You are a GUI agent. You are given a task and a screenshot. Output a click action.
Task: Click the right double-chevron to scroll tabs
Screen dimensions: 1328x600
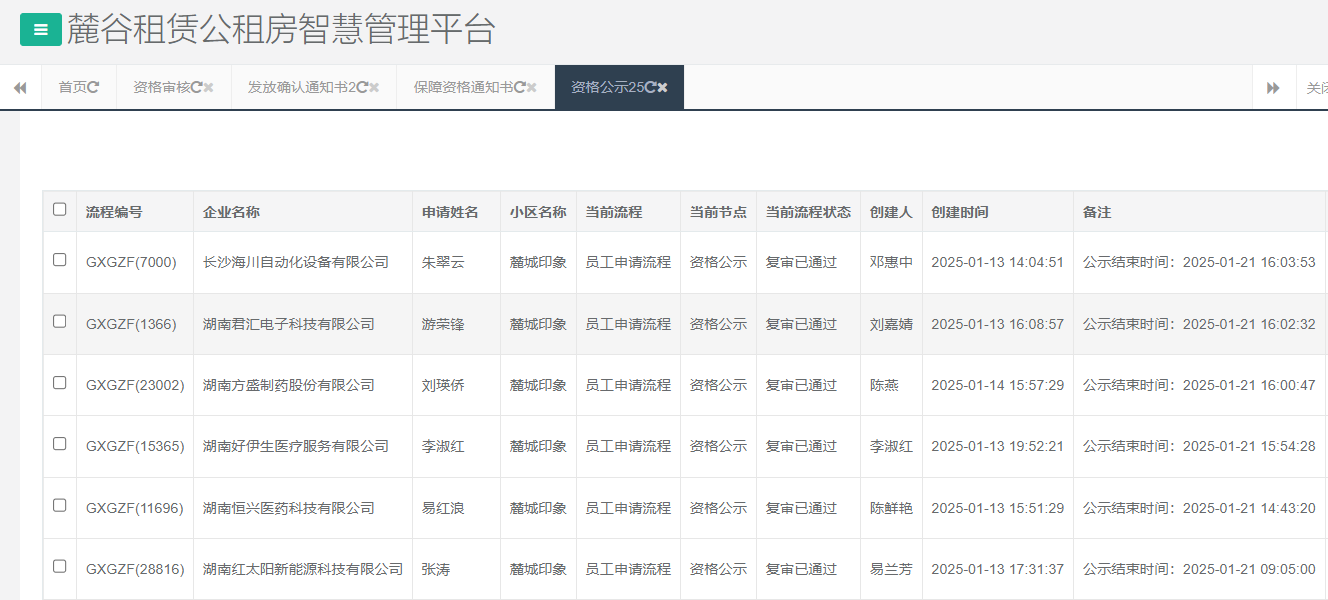pos(1273,86)
